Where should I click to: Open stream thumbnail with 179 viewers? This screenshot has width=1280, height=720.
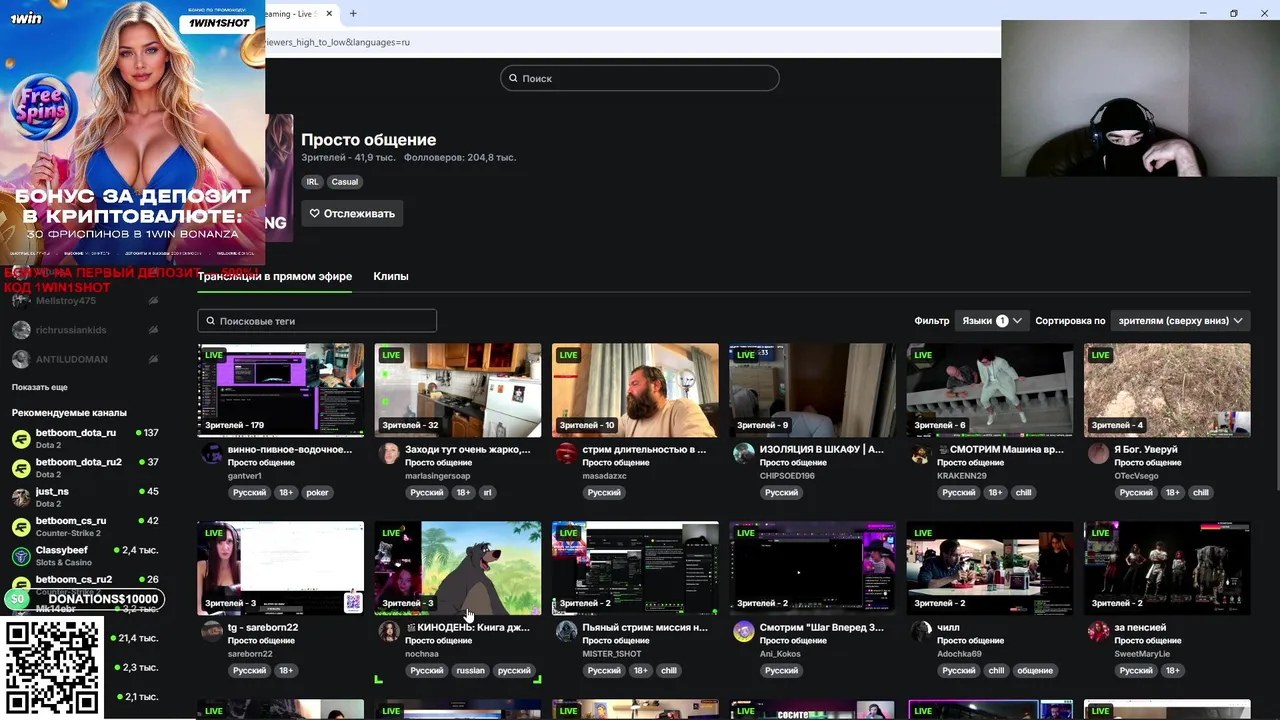coord(281,390)
